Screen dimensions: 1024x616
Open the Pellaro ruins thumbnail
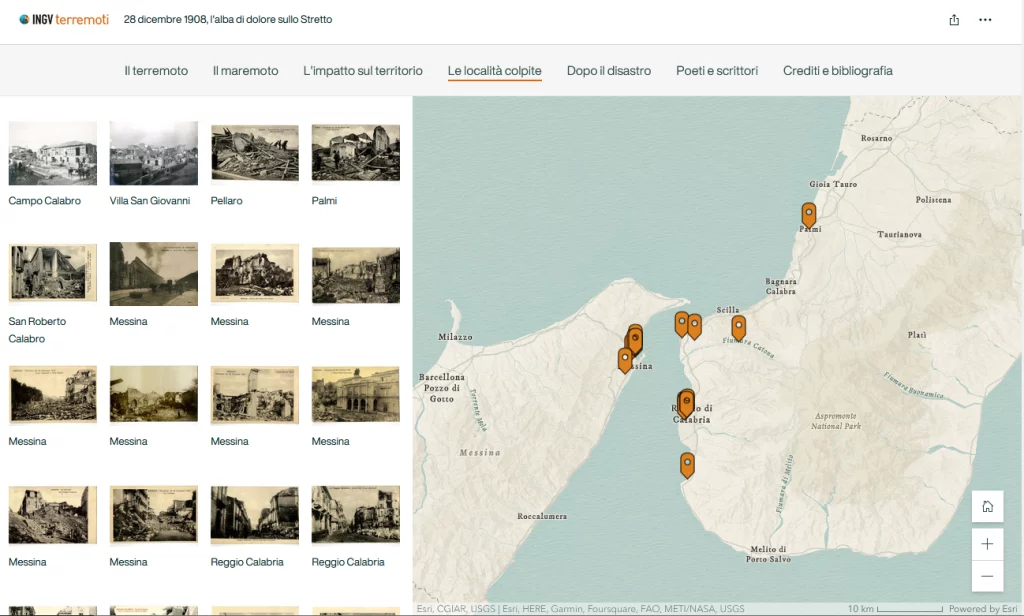point(255,153)
